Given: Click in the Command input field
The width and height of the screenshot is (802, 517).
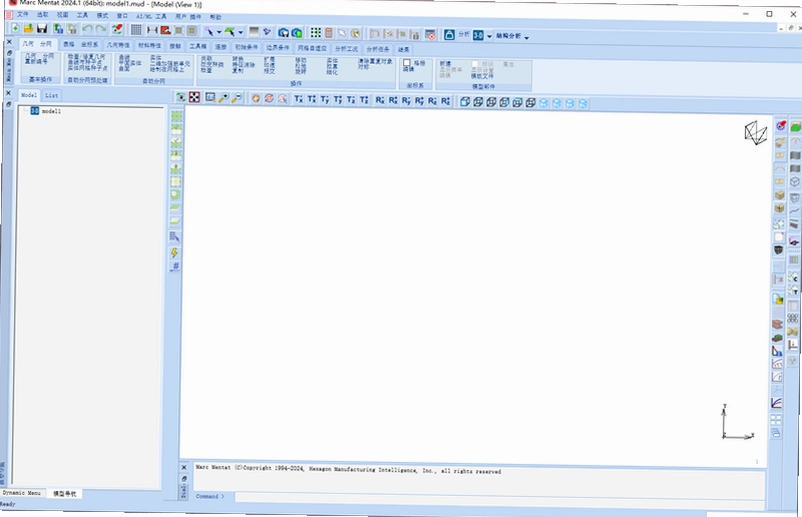Looking at the screenshot, I should click(499, 498).
